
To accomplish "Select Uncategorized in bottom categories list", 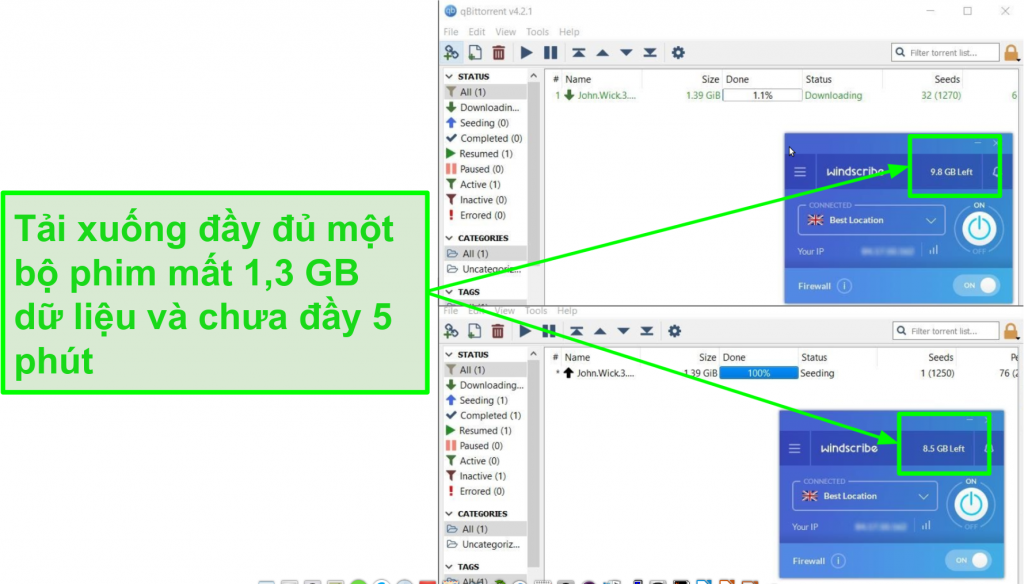I will [x=485, y=544].
